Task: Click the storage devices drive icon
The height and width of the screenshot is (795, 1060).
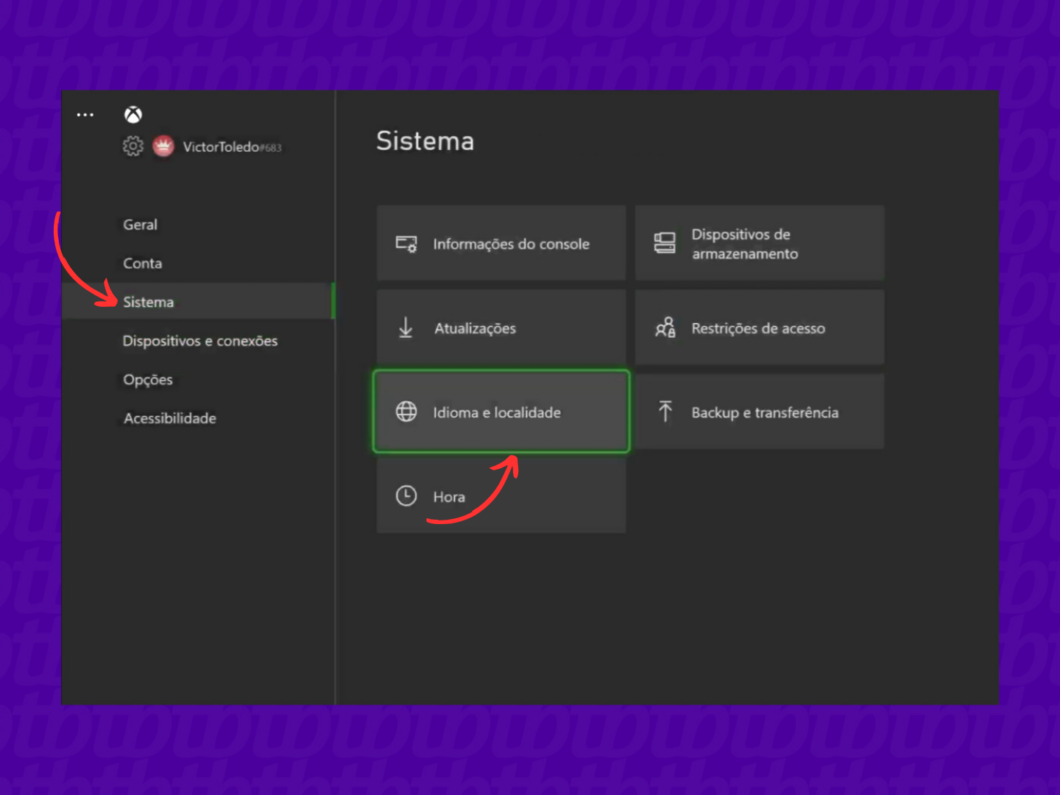Action: click(665, 243)
